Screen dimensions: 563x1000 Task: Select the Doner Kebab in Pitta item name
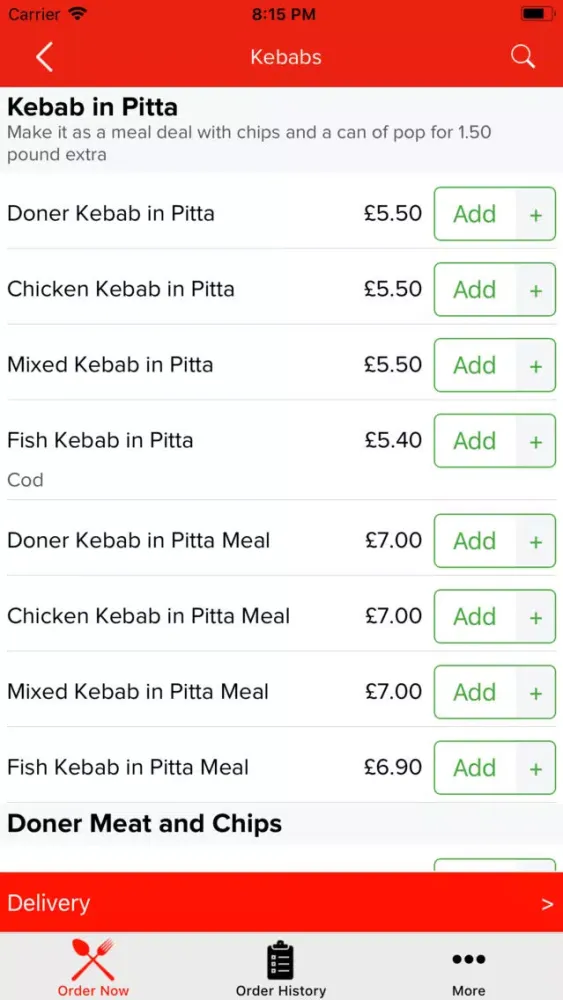coord(111,213)
